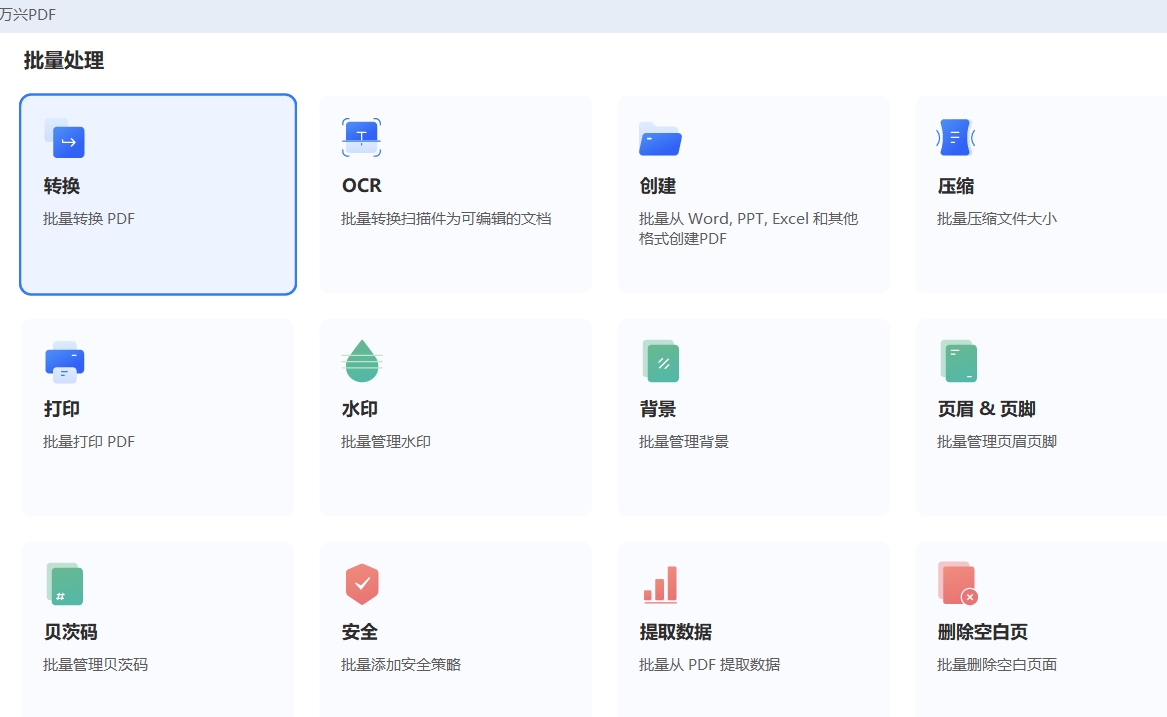Open the 转换 batch conversion card
The image size is (1167, 717).
[x=157, y=195]
